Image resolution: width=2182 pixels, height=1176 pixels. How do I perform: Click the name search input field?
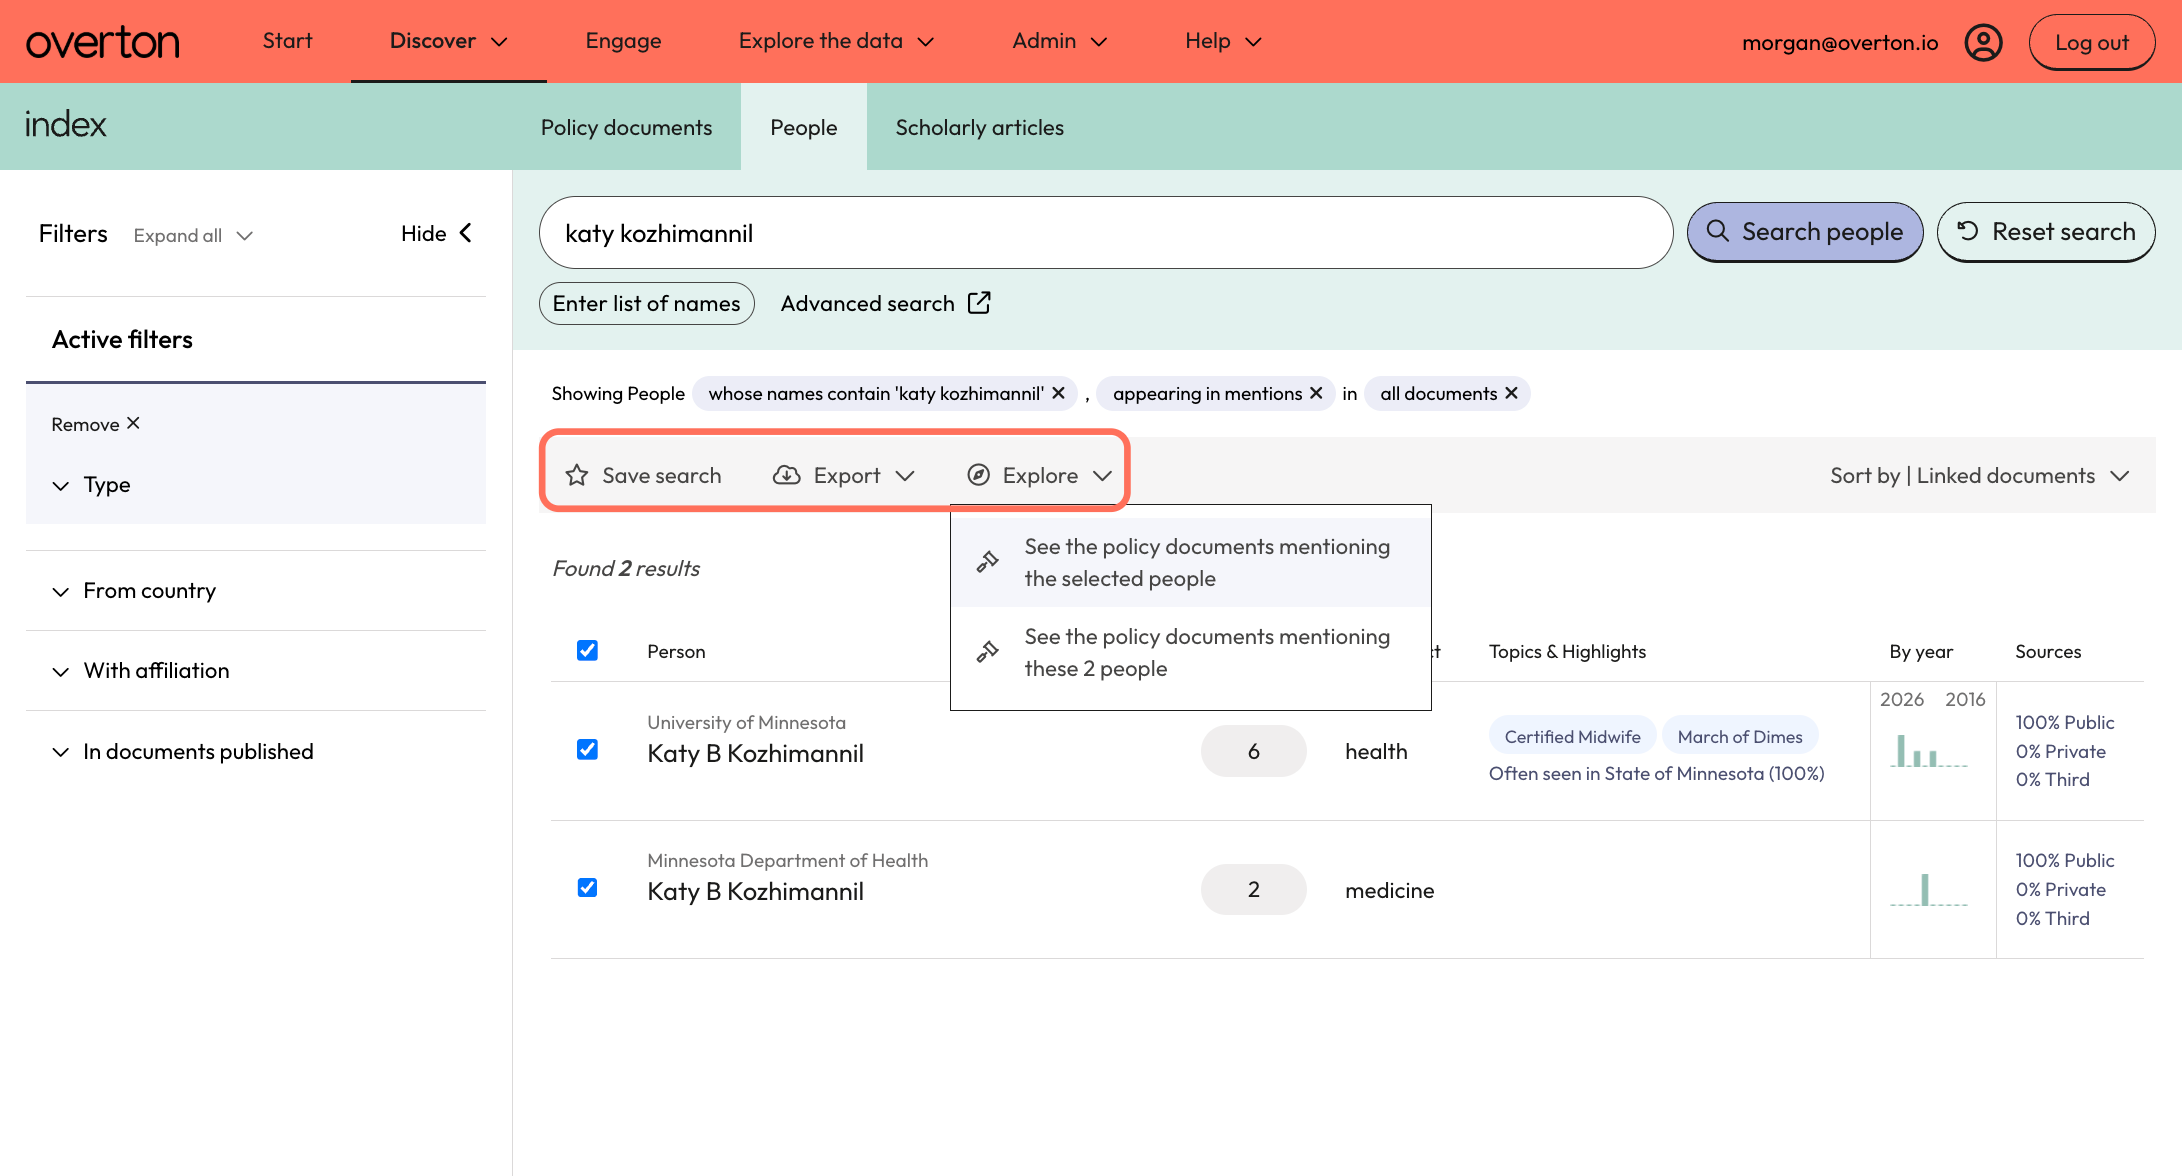pyautogui.click(x=1106, y=232)
